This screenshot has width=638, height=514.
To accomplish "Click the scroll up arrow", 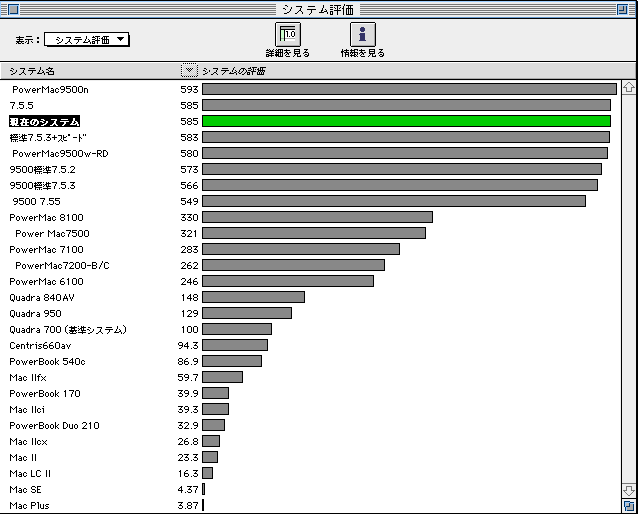I will click(x=629, y=87).
